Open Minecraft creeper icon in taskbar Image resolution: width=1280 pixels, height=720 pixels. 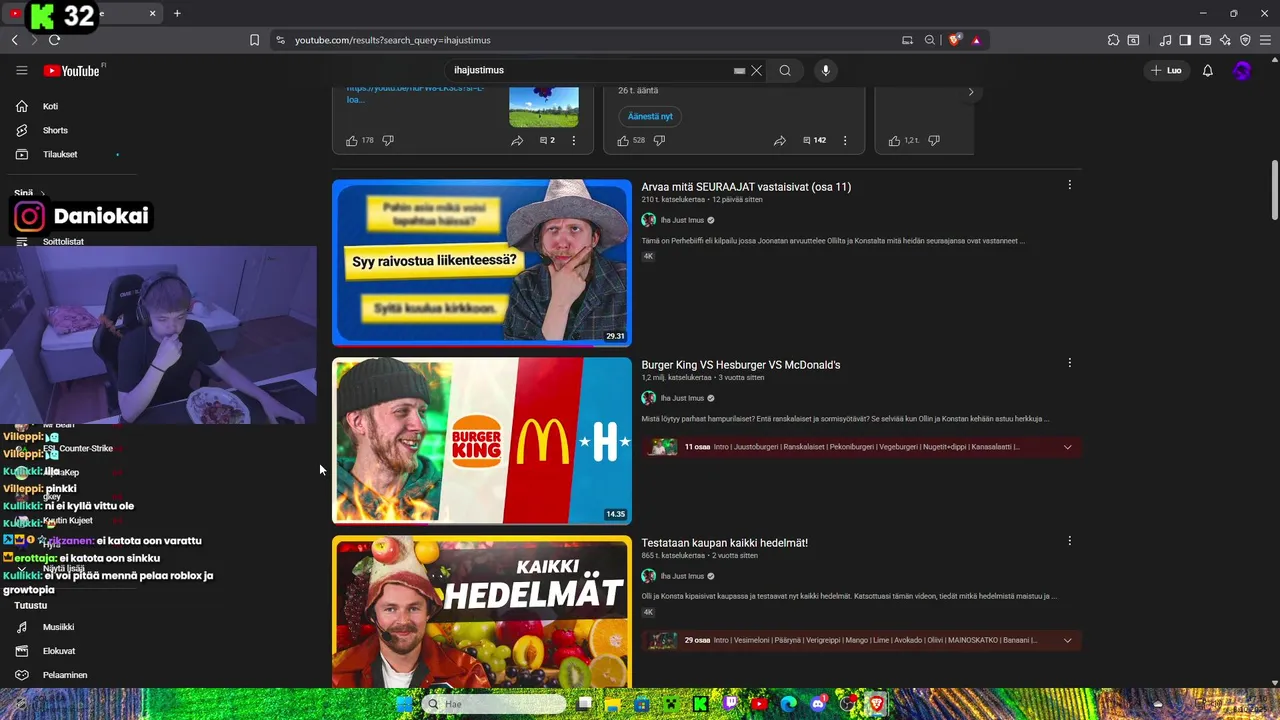(x=672, y=704)
